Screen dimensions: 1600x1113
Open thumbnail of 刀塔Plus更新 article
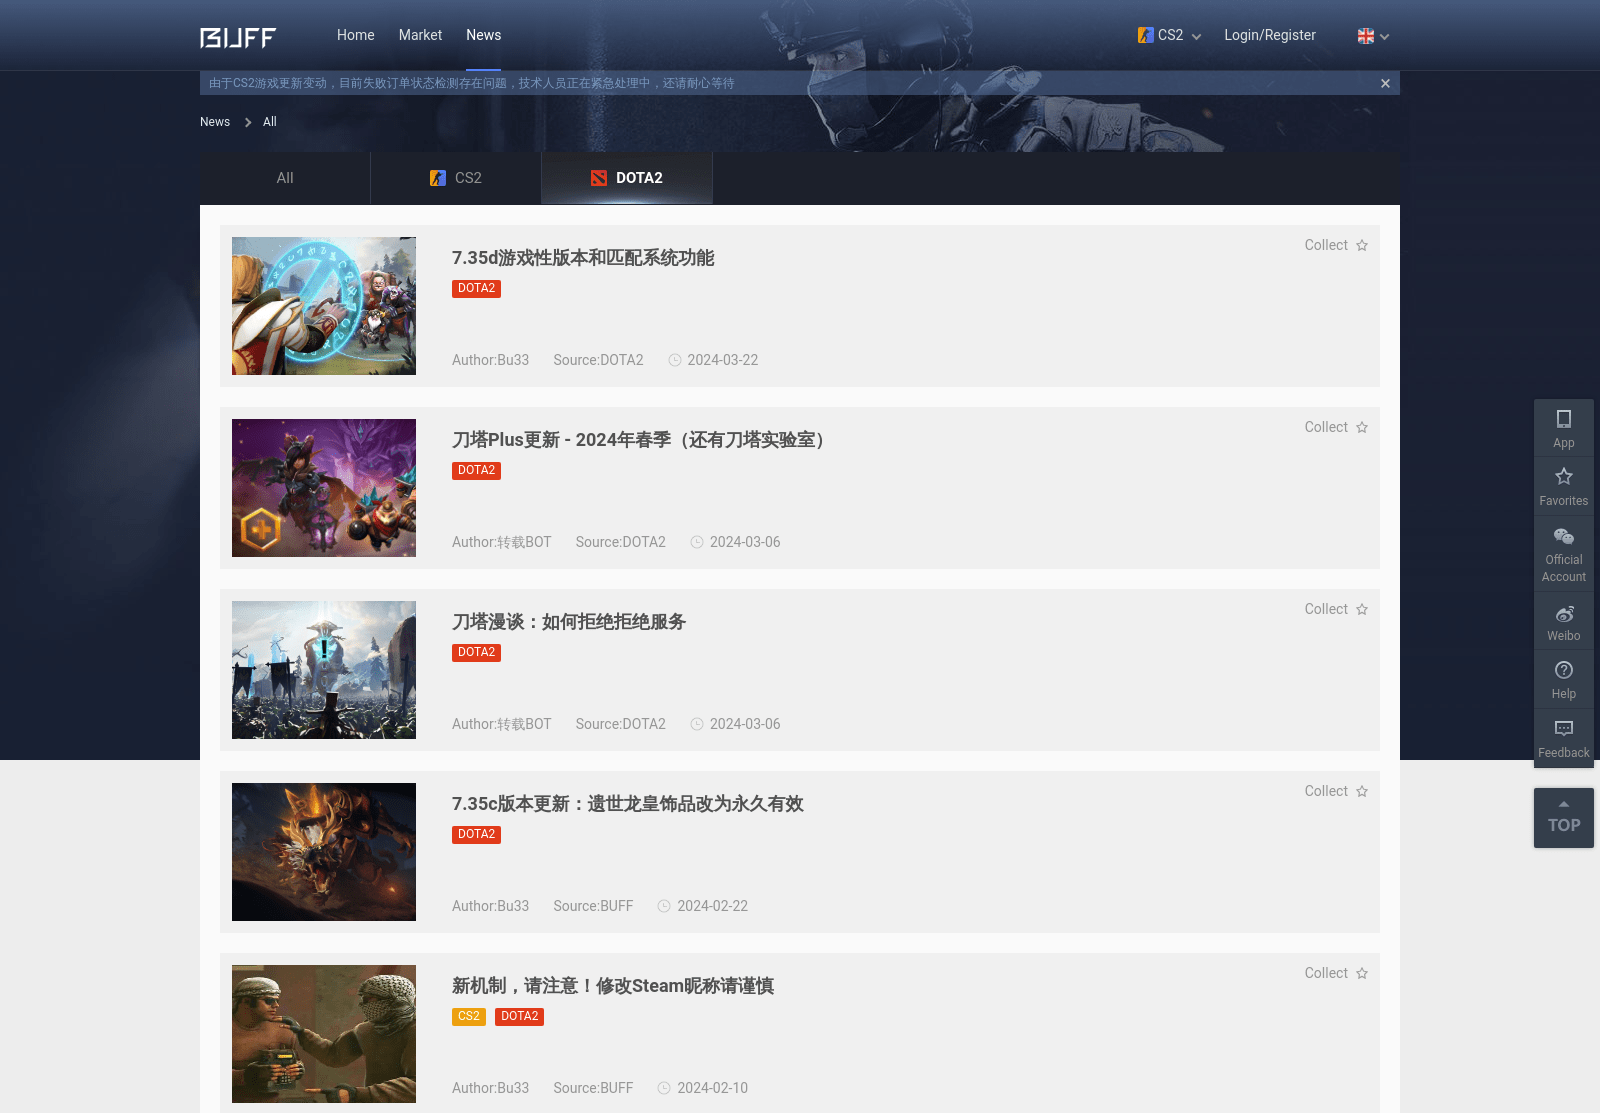[x=324, y=488]
